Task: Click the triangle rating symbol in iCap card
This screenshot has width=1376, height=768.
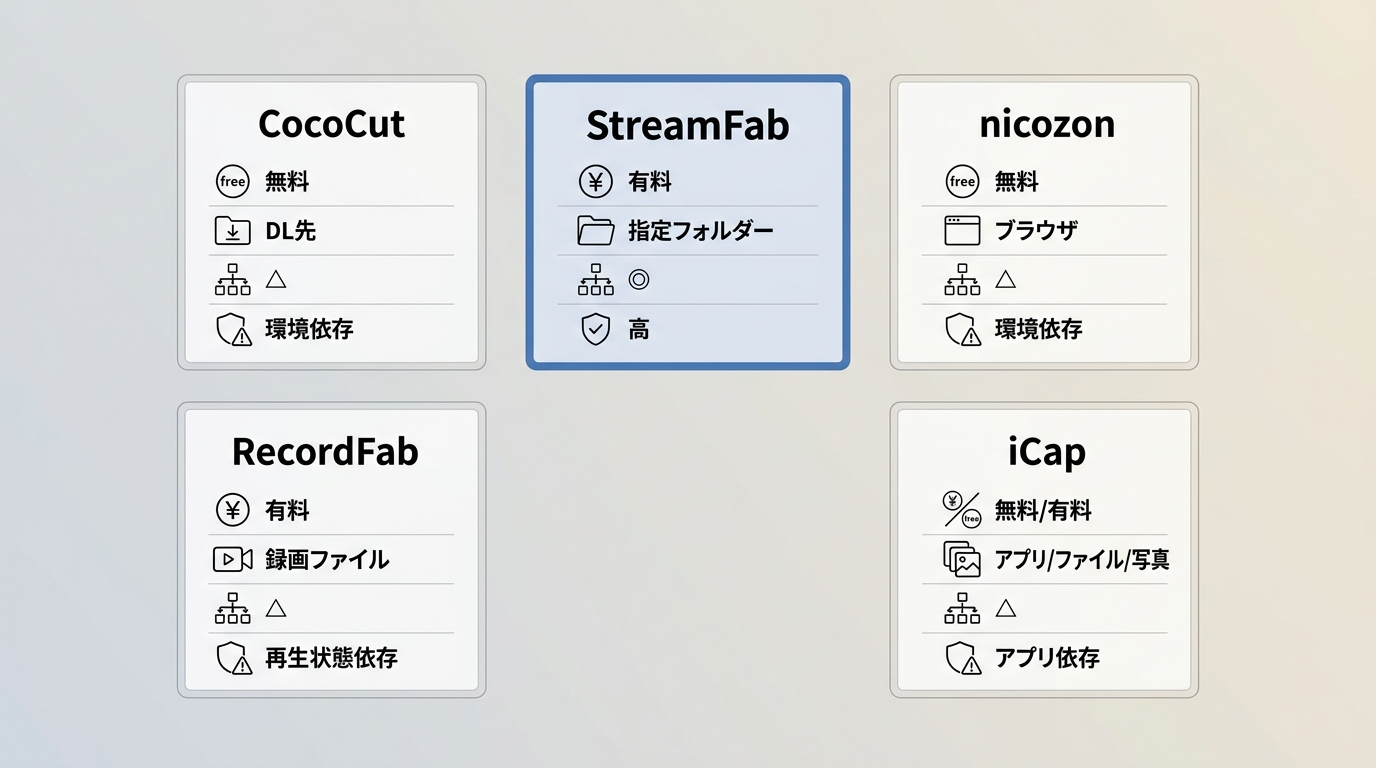Action: click(x=1006, y=607)
